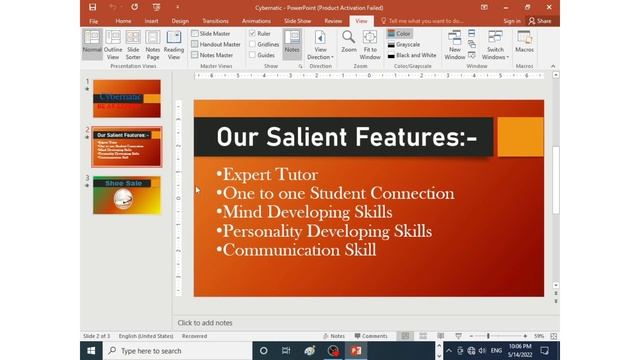Screen dimensions: 640x360
Task: Toggle the Notes pane button in ribbon
Action: 292,44
